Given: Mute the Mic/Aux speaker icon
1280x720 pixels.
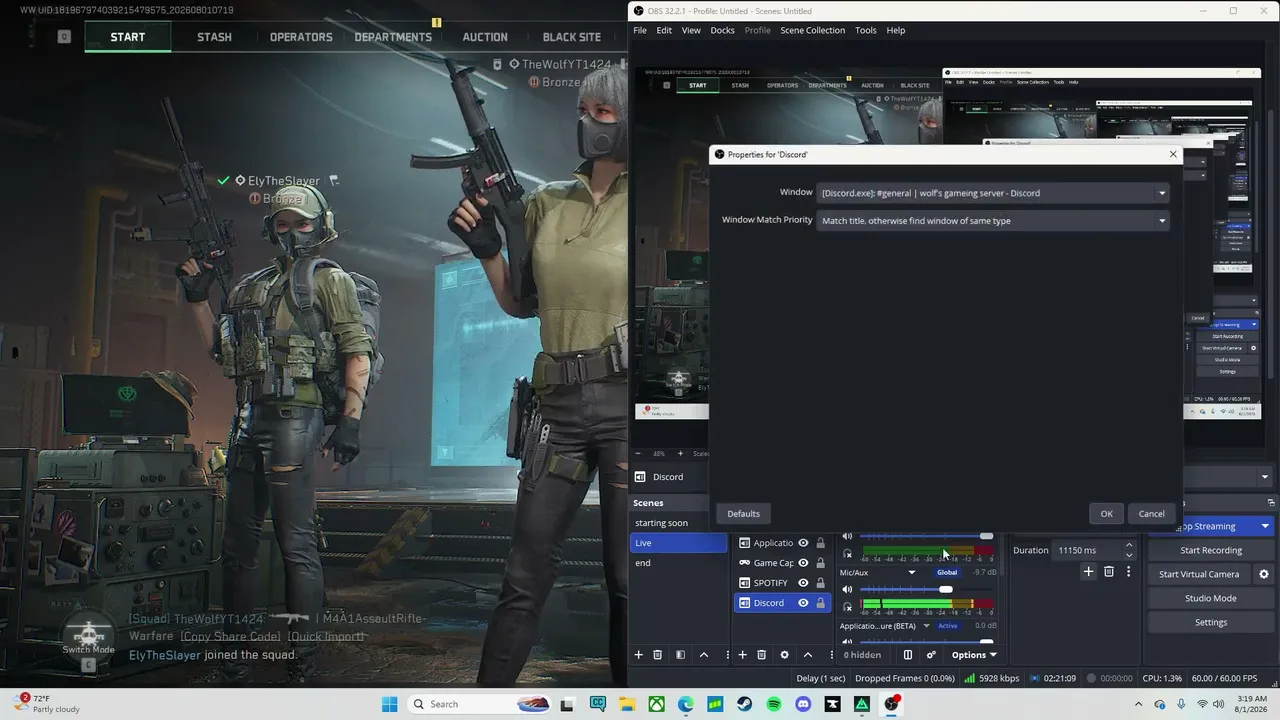Looking at the screenshot, I should [847, 589].
